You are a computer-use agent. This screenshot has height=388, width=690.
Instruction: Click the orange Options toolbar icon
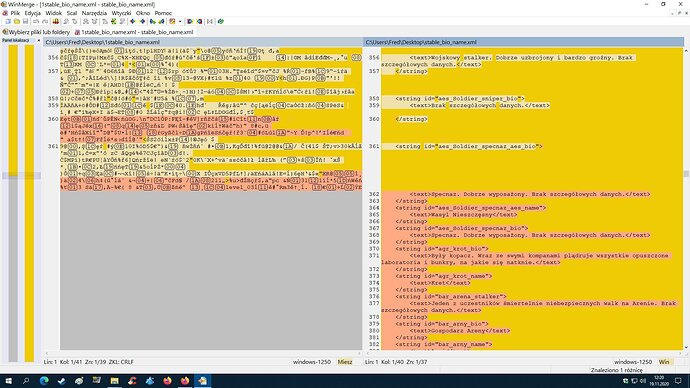(172, 21)
